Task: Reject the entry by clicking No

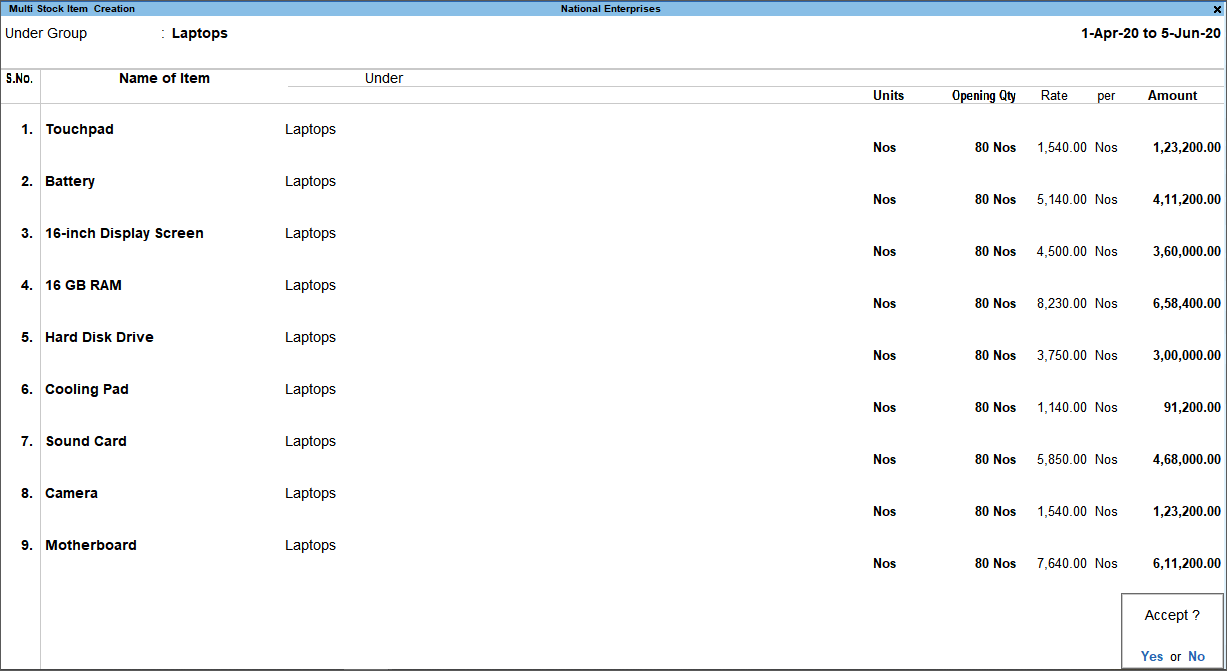Action: coord(1196,656)
